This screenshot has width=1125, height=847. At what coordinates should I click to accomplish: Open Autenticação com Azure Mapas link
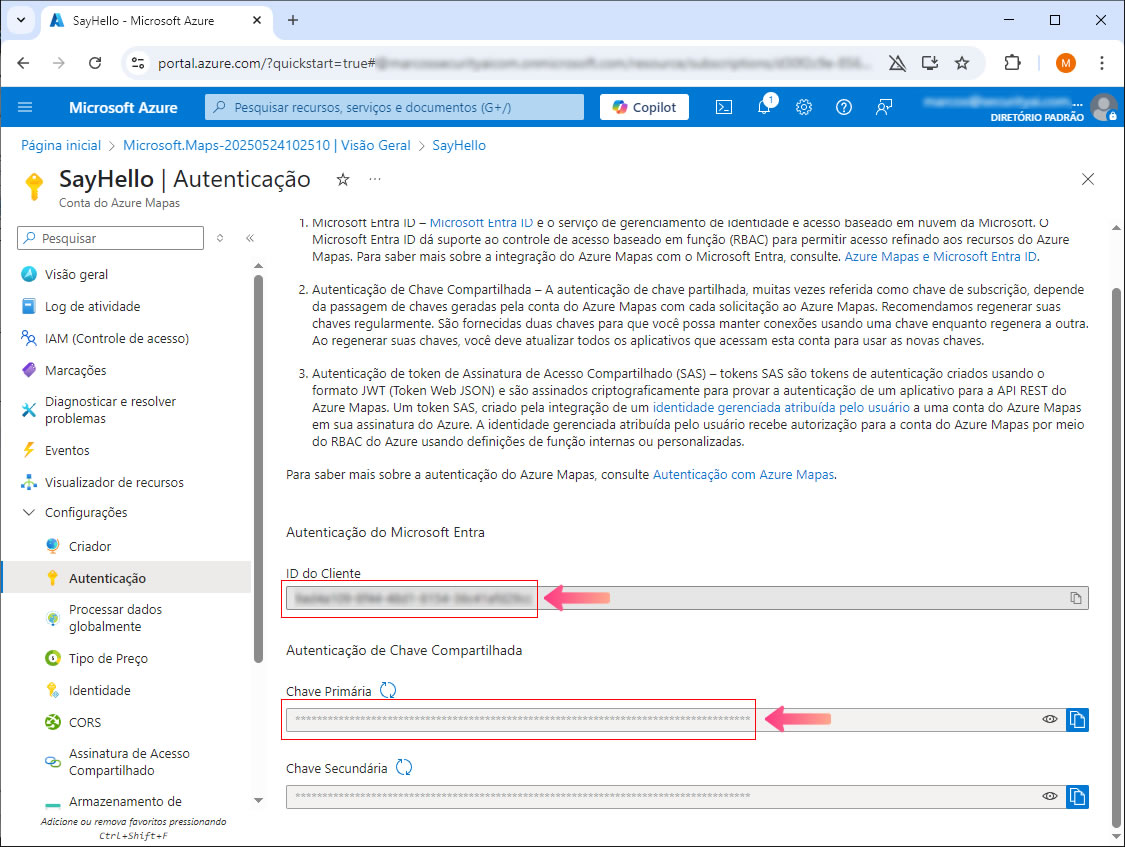(x=743, y=475)
